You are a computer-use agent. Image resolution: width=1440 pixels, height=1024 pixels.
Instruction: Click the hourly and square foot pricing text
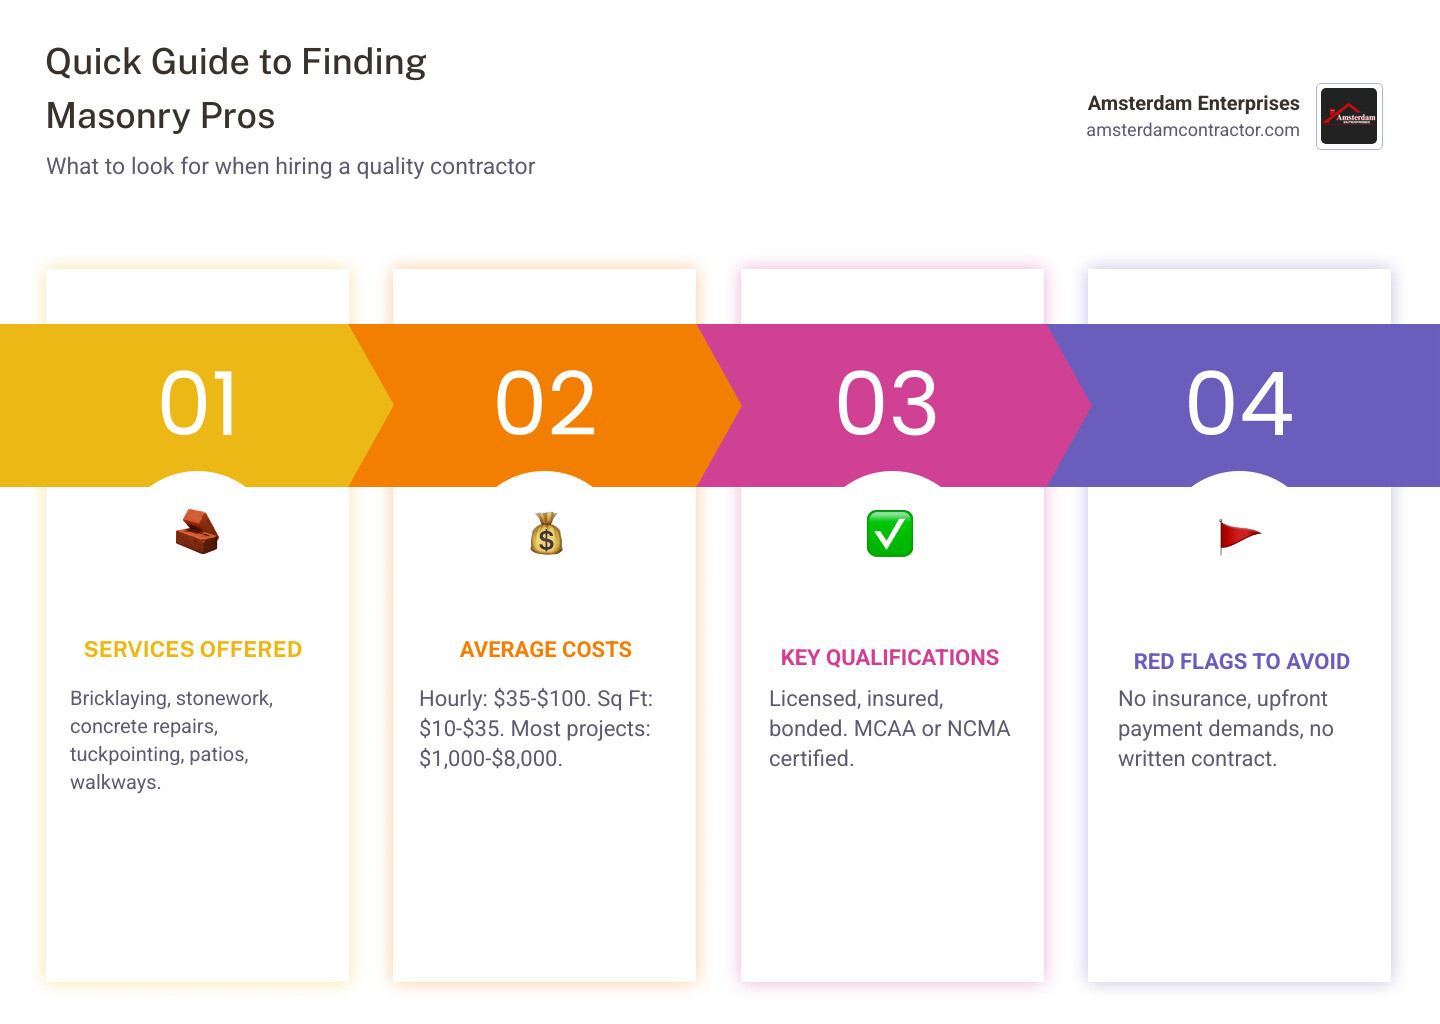point(535,728)
